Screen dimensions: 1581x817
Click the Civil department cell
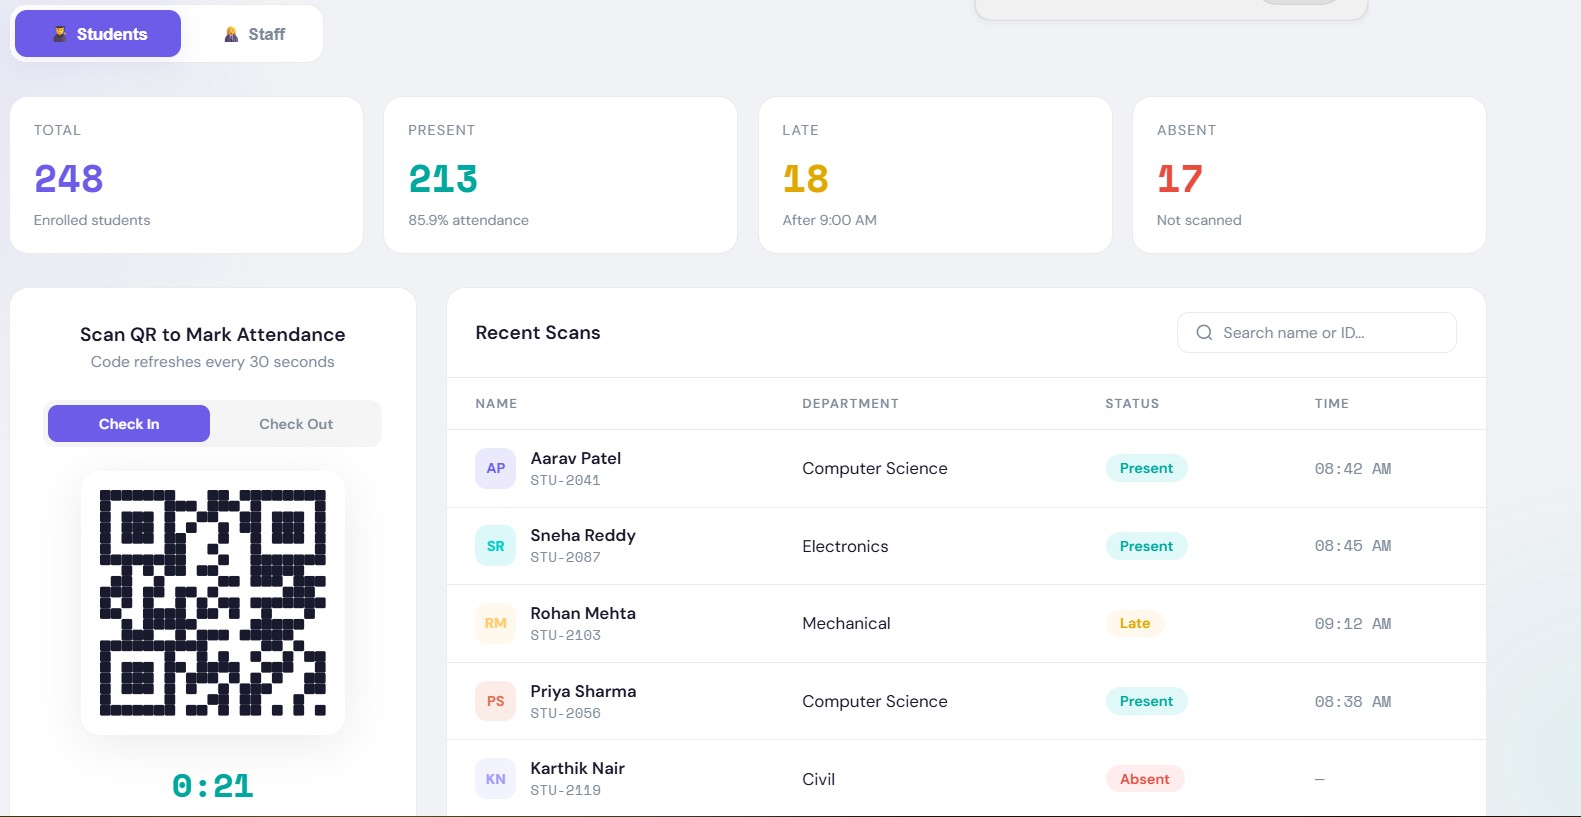click(818, 779)
